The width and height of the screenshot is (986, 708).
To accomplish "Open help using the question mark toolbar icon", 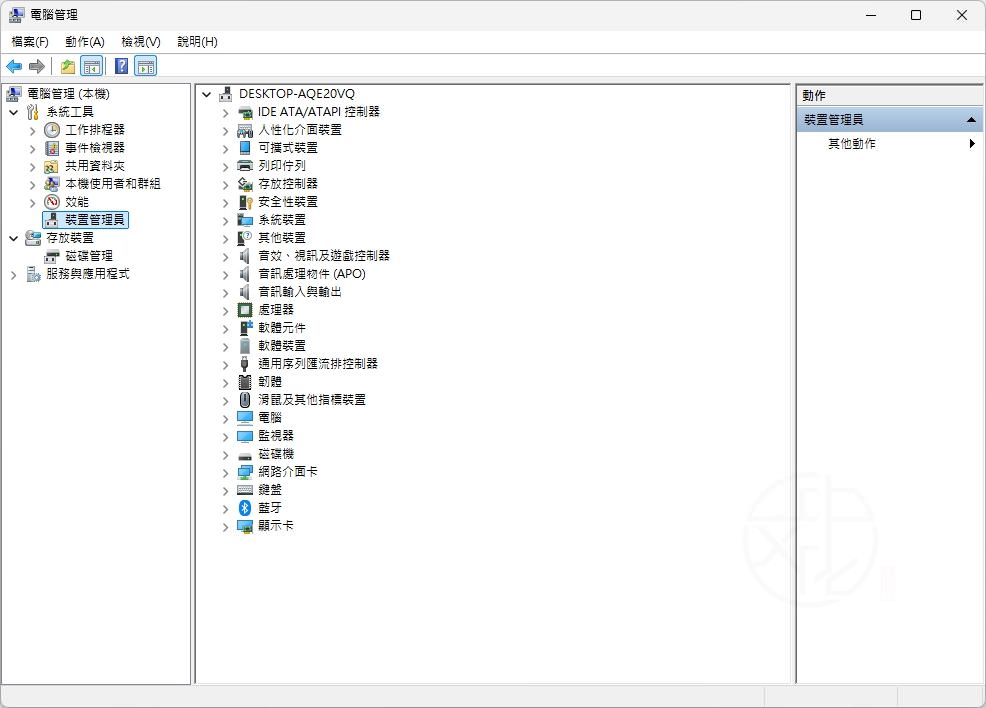I will click(122, 66).
